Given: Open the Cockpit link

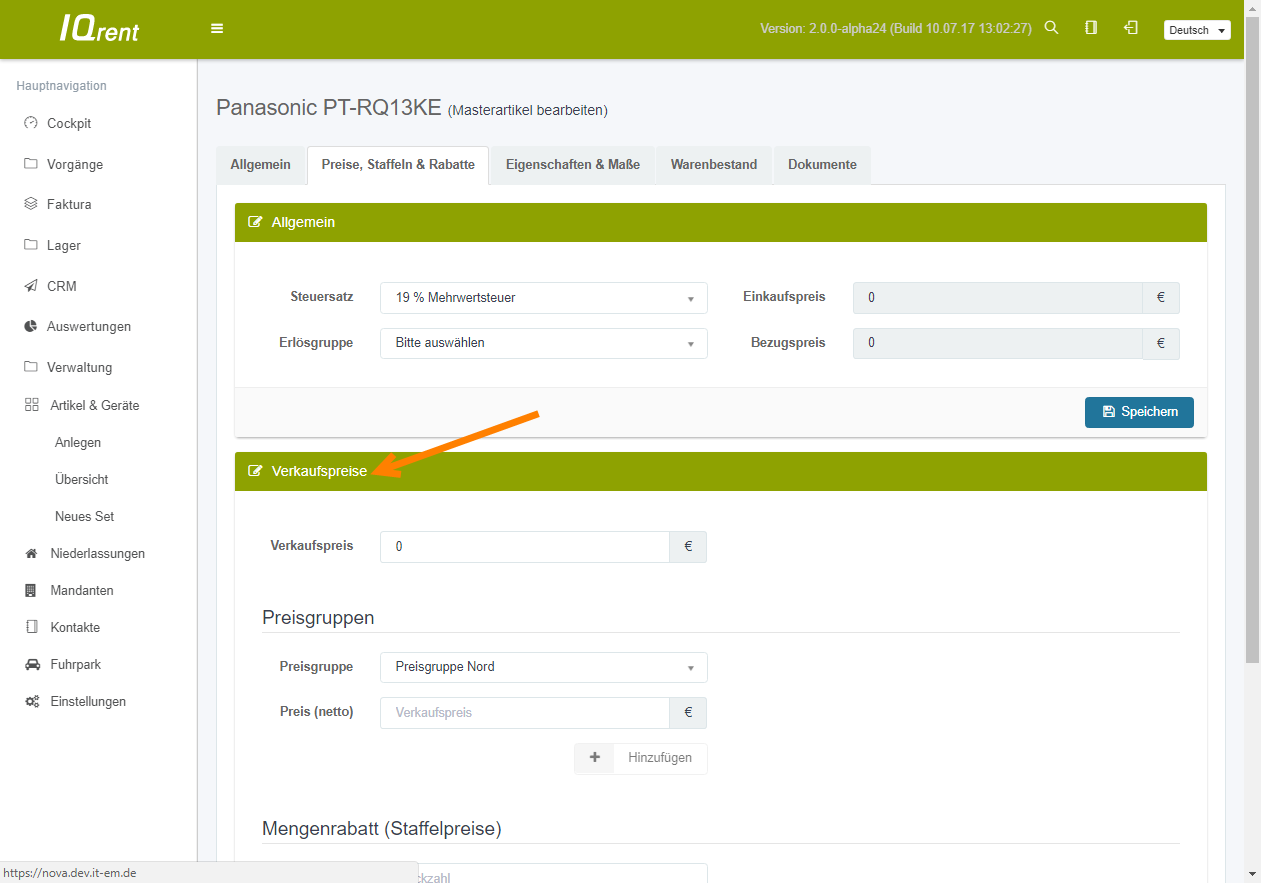Looking at the screenshot, I should click(x=69, y=123).
